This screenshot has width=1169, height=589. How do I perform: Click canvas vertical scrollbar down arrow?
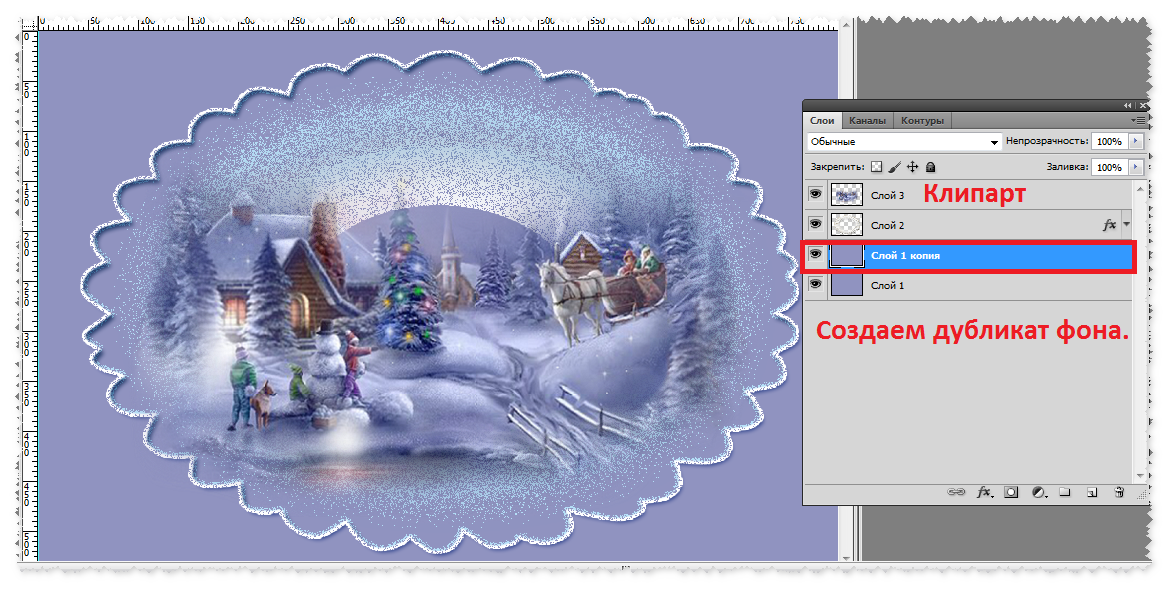[x=845, y=556]
